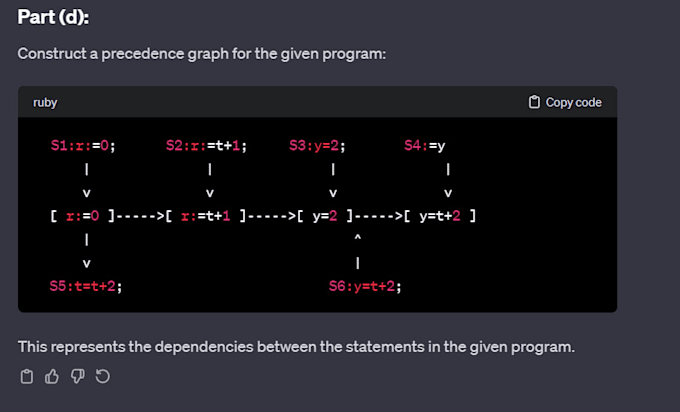Viewport: 680px width, 412px height.
Task: Click the 'S3:y=2;' code text
Action: (317, 145)
